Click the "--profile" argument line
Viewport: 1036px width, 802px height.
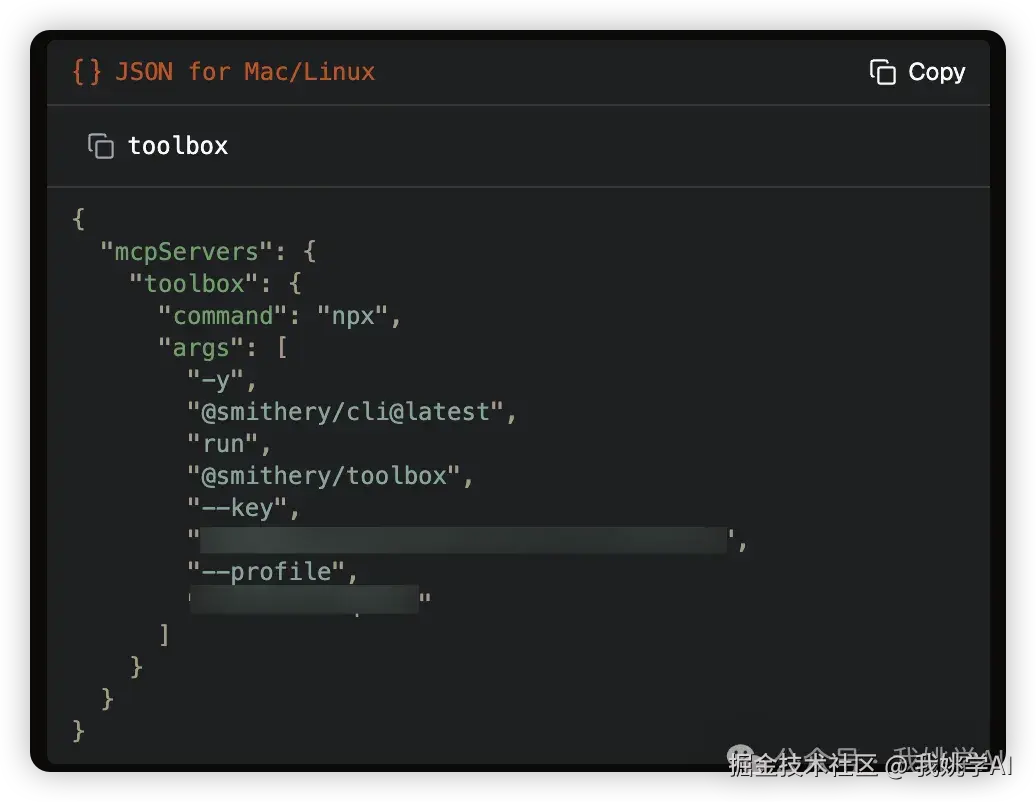pyautogui.click(x=272, y=572)
